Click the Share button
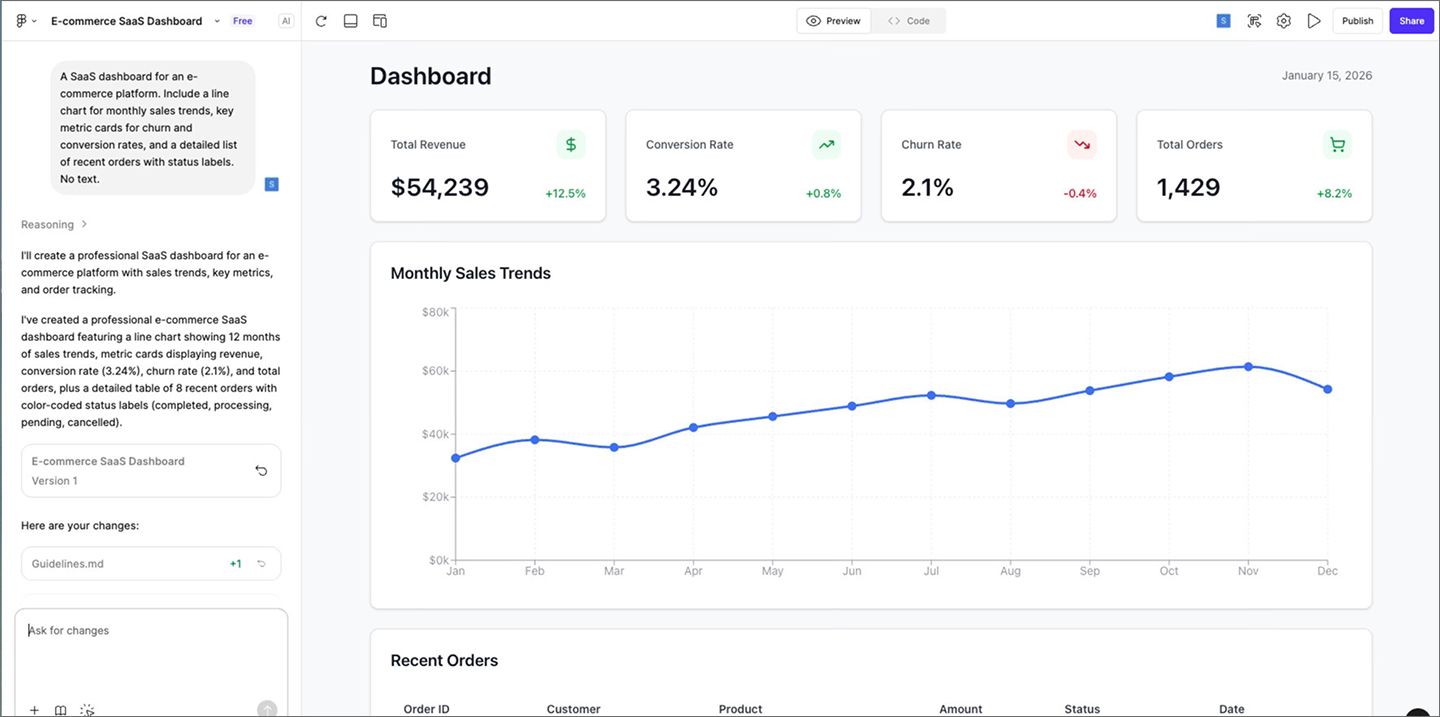The image size is (1440, 717). click(x=1411, y=20)
